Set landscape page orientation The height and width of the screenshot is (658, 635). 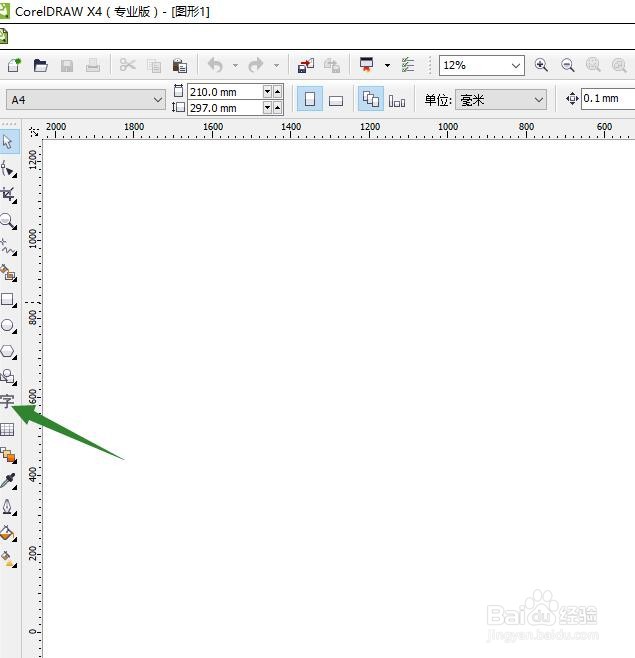click(336, 100)
